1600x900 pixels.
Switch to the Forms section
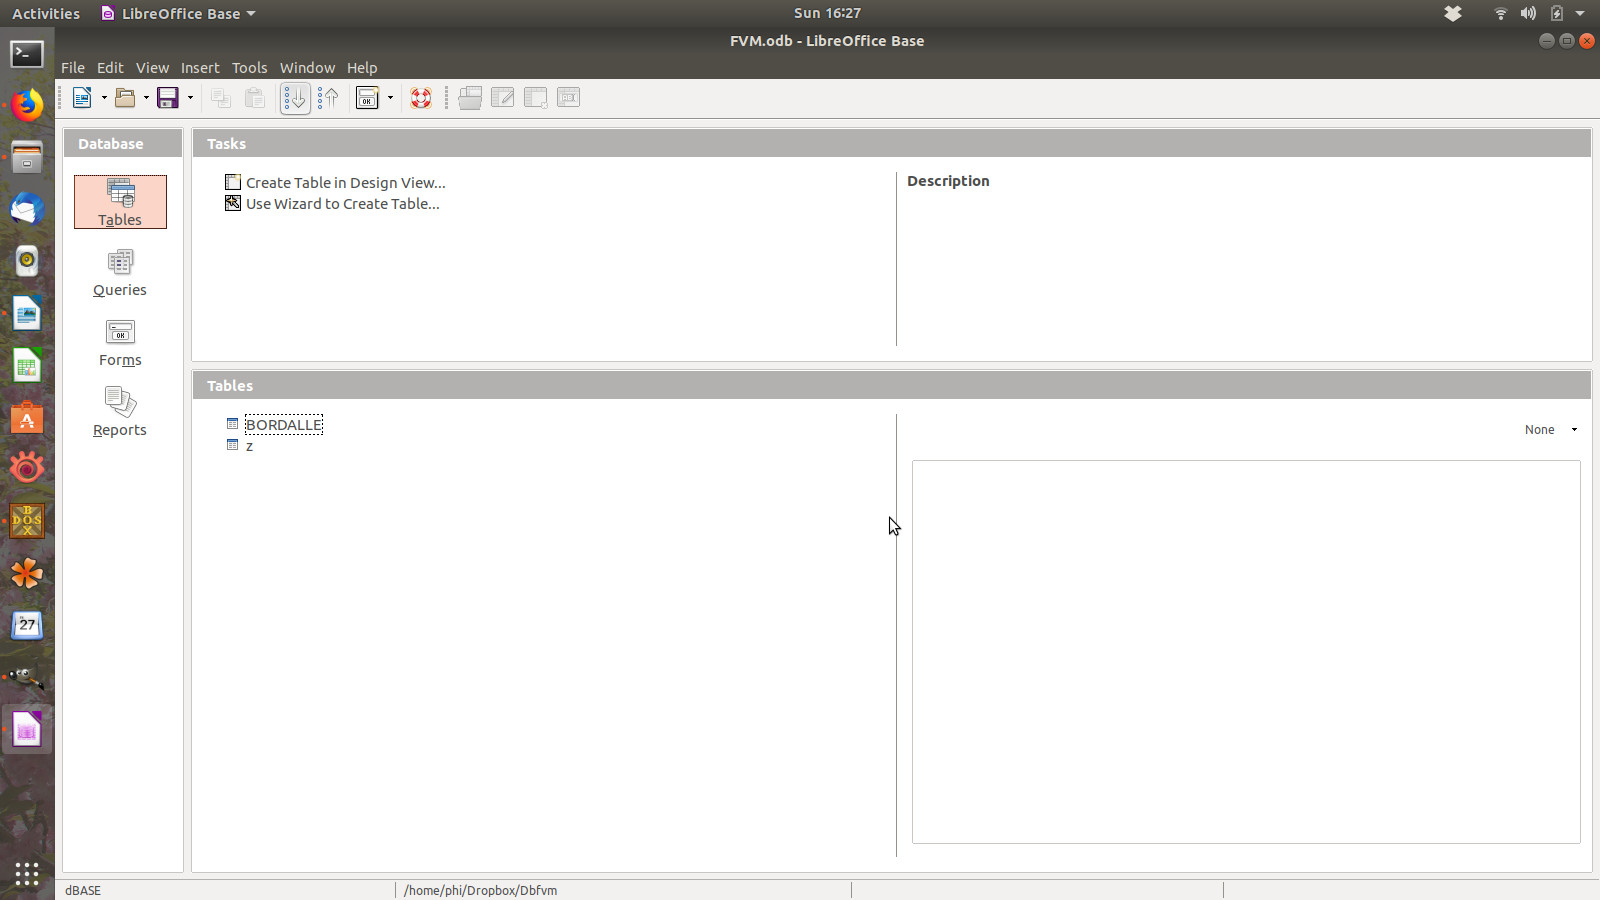[x=119, y=342]
